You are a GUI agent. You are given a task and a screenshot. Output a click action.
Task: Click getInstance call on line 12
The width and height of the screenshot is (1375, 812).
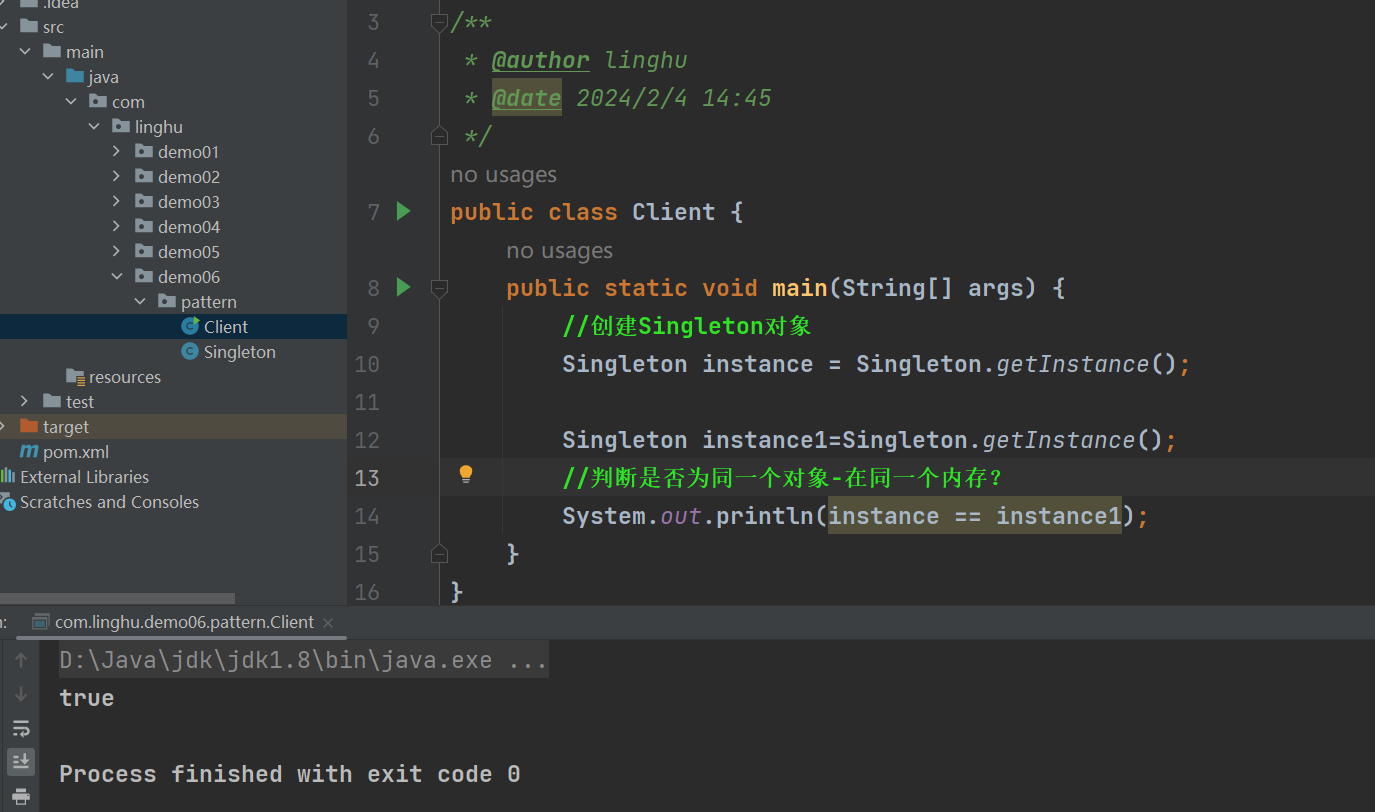[x=1058, y=440]
